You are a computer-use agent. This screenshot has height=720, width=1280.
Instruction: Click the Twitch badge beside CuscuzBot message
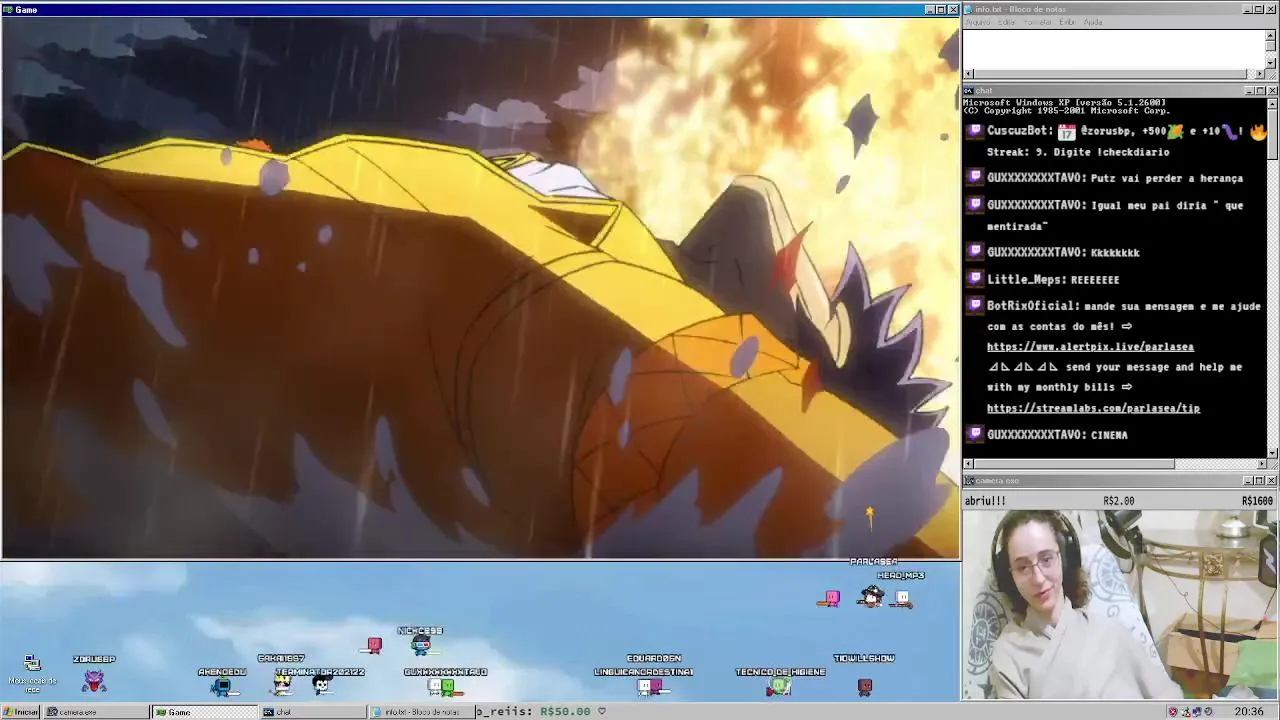click(975, 131)
